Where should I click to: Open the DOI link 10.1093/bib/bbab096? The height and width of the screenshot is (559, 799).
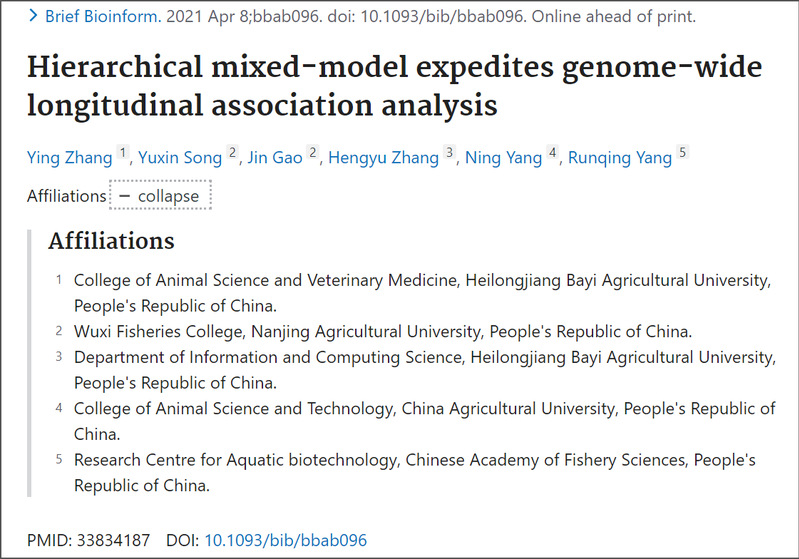pyautogui.click(x=285, y=540)
